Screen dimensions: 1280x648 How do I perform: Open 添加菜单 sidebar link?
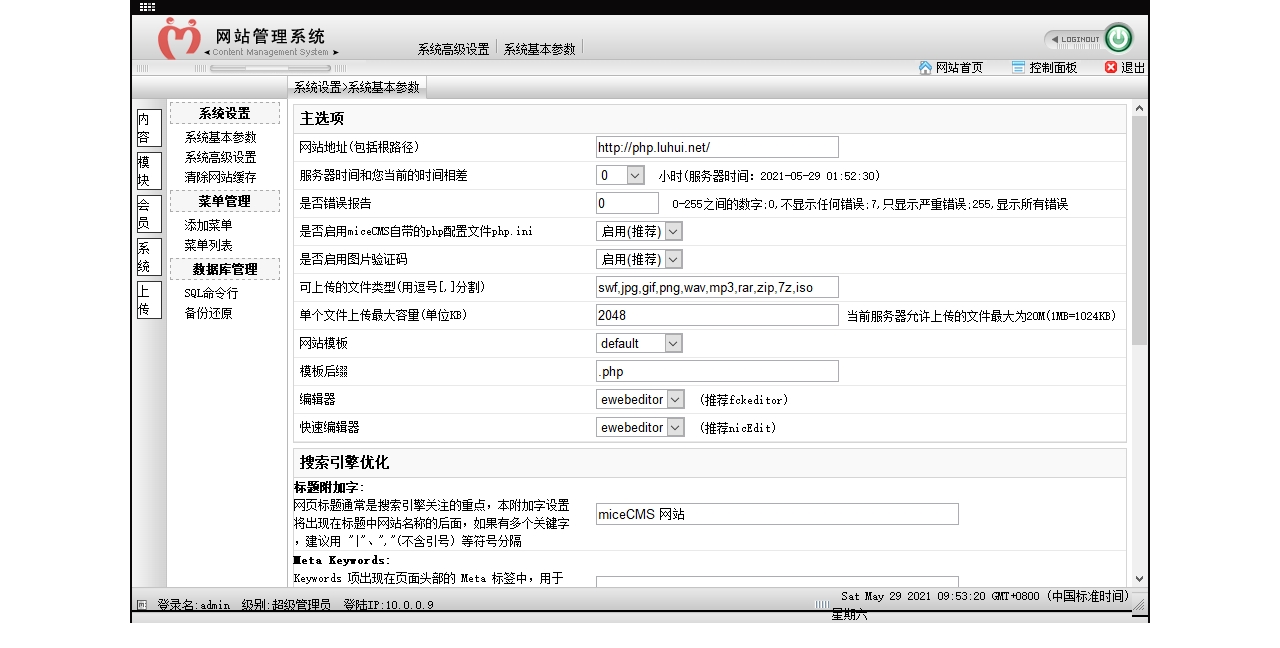click(208, 225)
